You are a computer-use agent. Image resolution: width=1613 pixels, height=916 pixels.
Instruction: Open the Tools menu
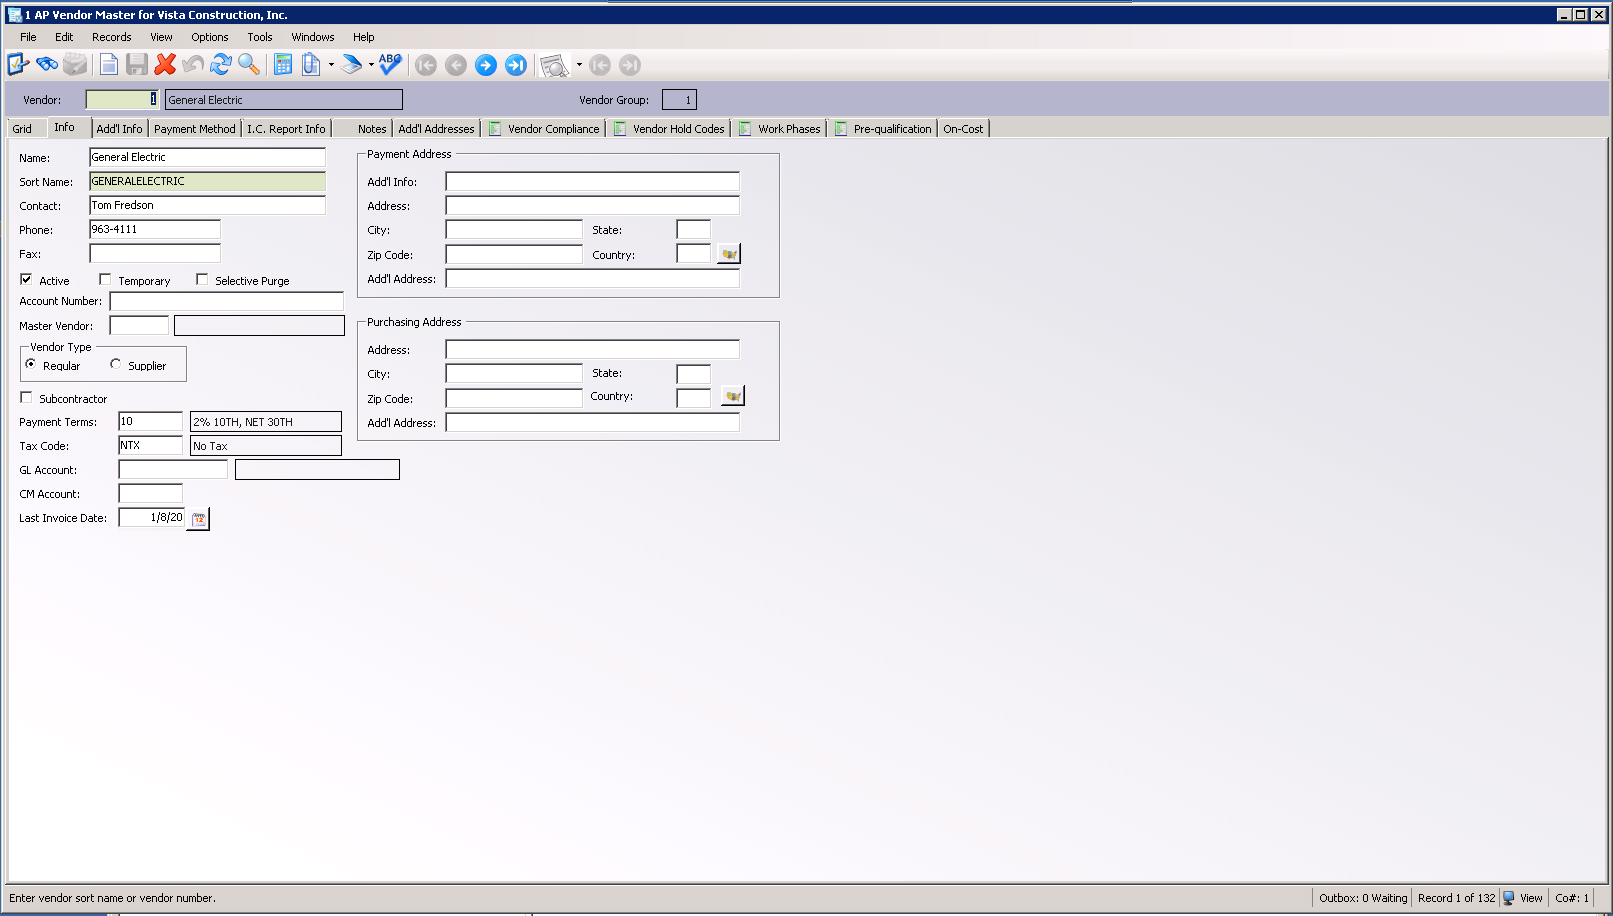click(260, 37)
